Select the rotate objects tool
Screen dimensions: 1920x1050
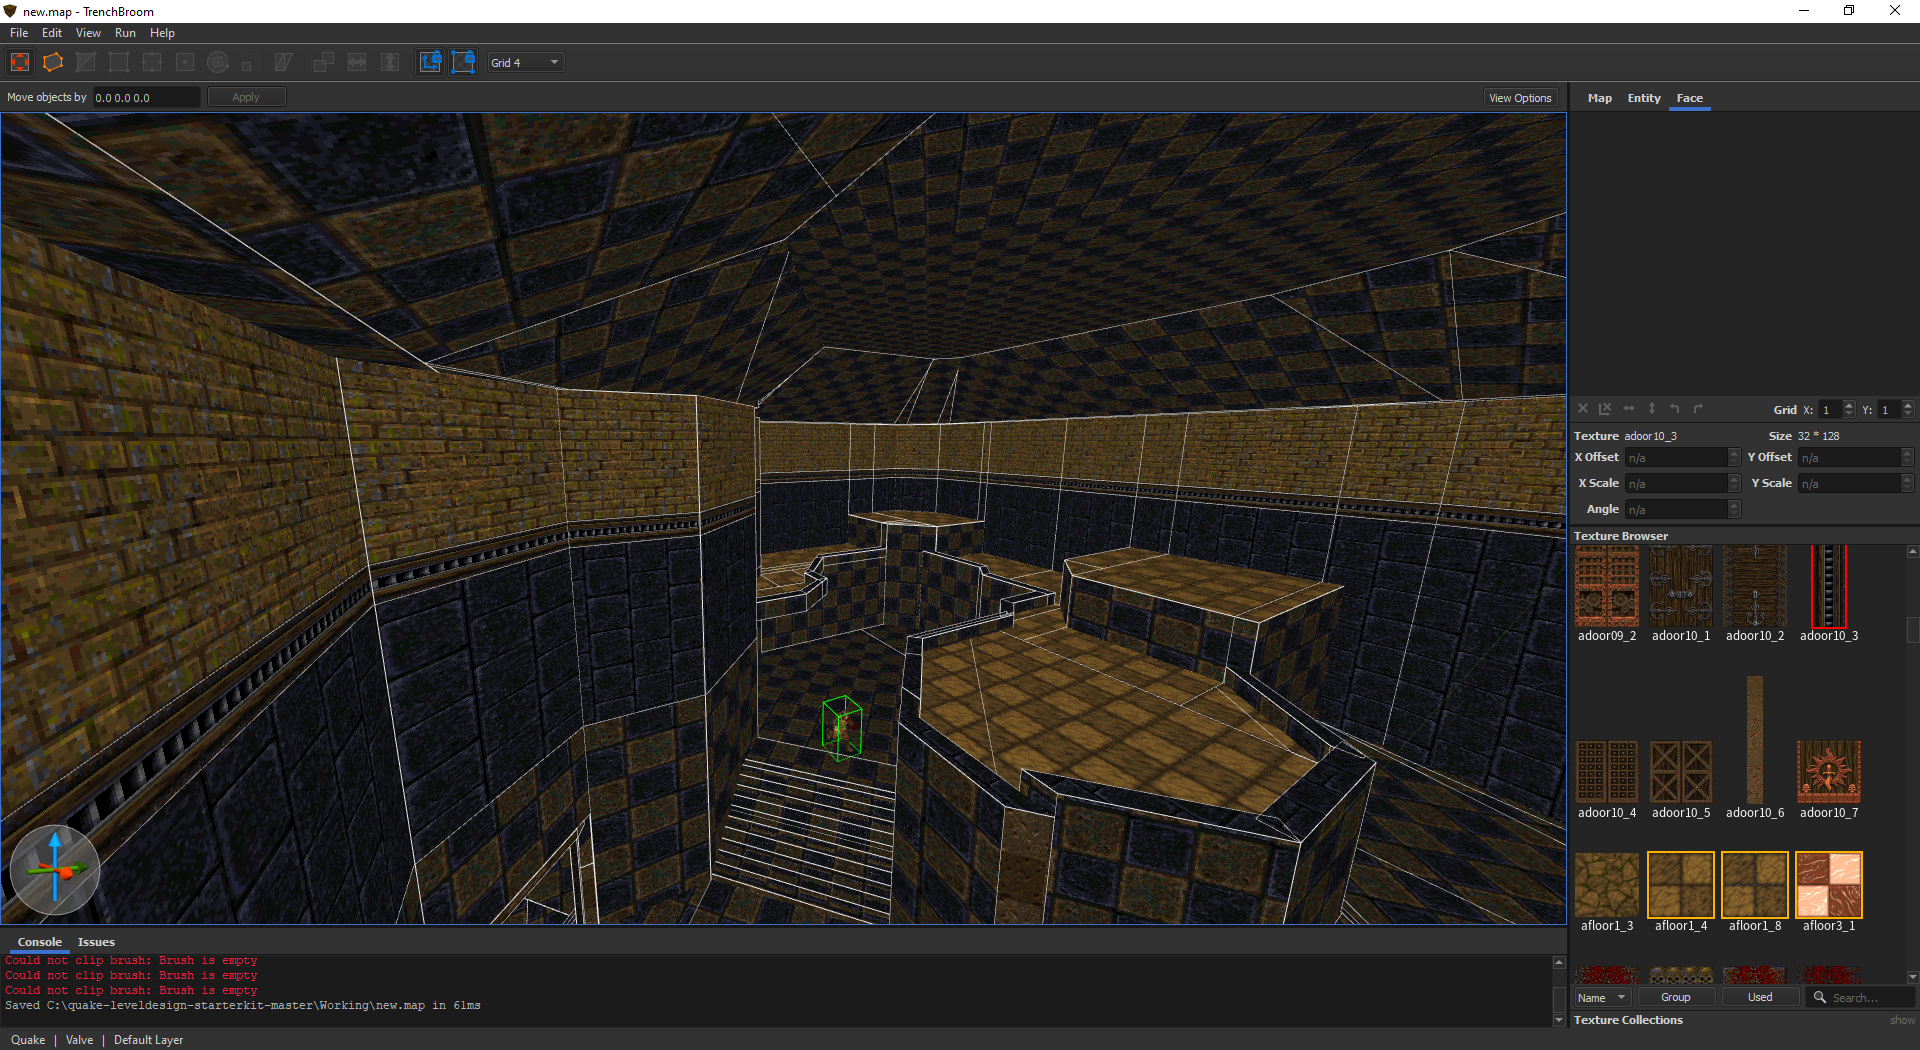tap(218, 62)
